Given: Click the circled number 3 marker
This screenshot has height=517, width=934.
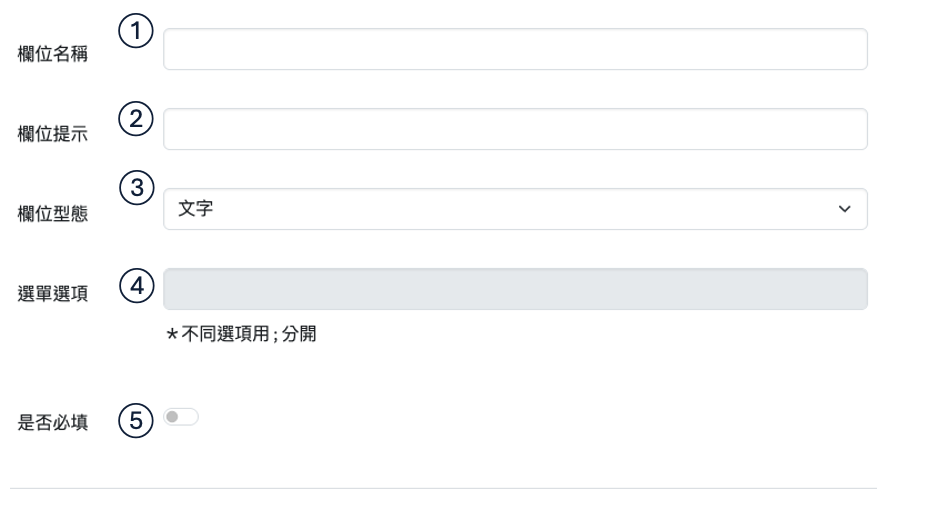Looking at the screenshot, I should tap(135, 185).
